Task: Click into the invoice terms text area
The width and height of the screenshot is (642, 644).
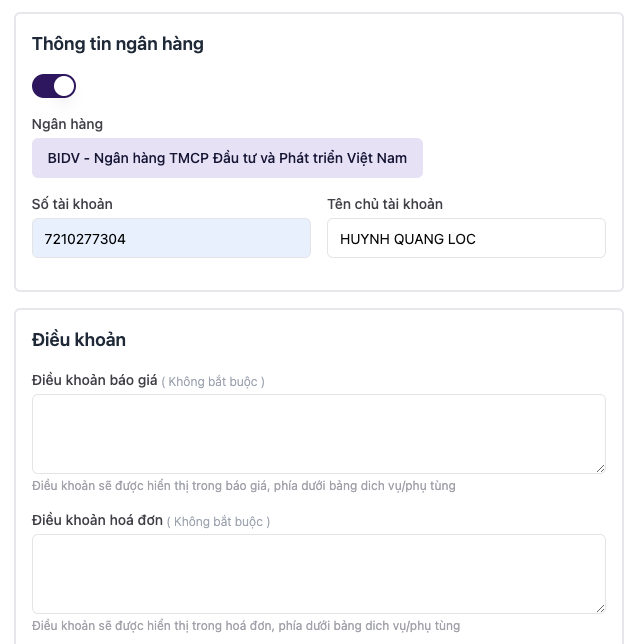Action: (318, 573)
